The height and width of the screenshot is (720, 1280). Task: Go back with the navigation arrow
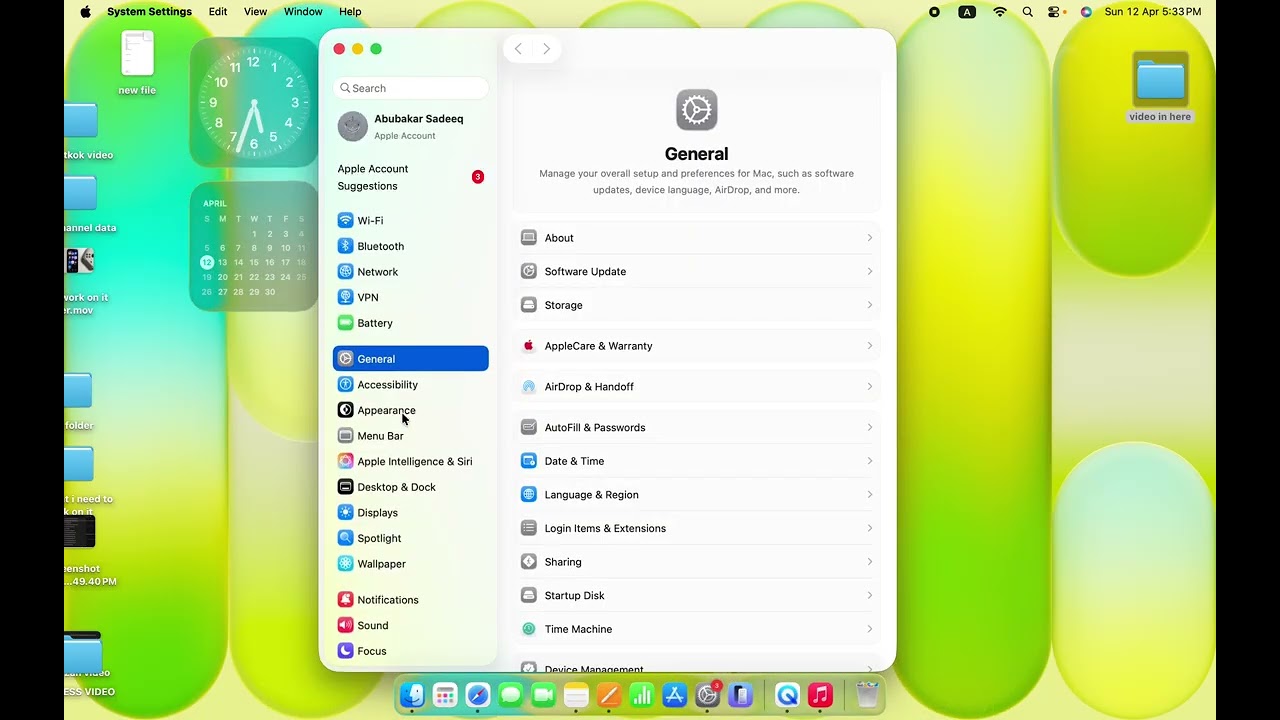518,49
